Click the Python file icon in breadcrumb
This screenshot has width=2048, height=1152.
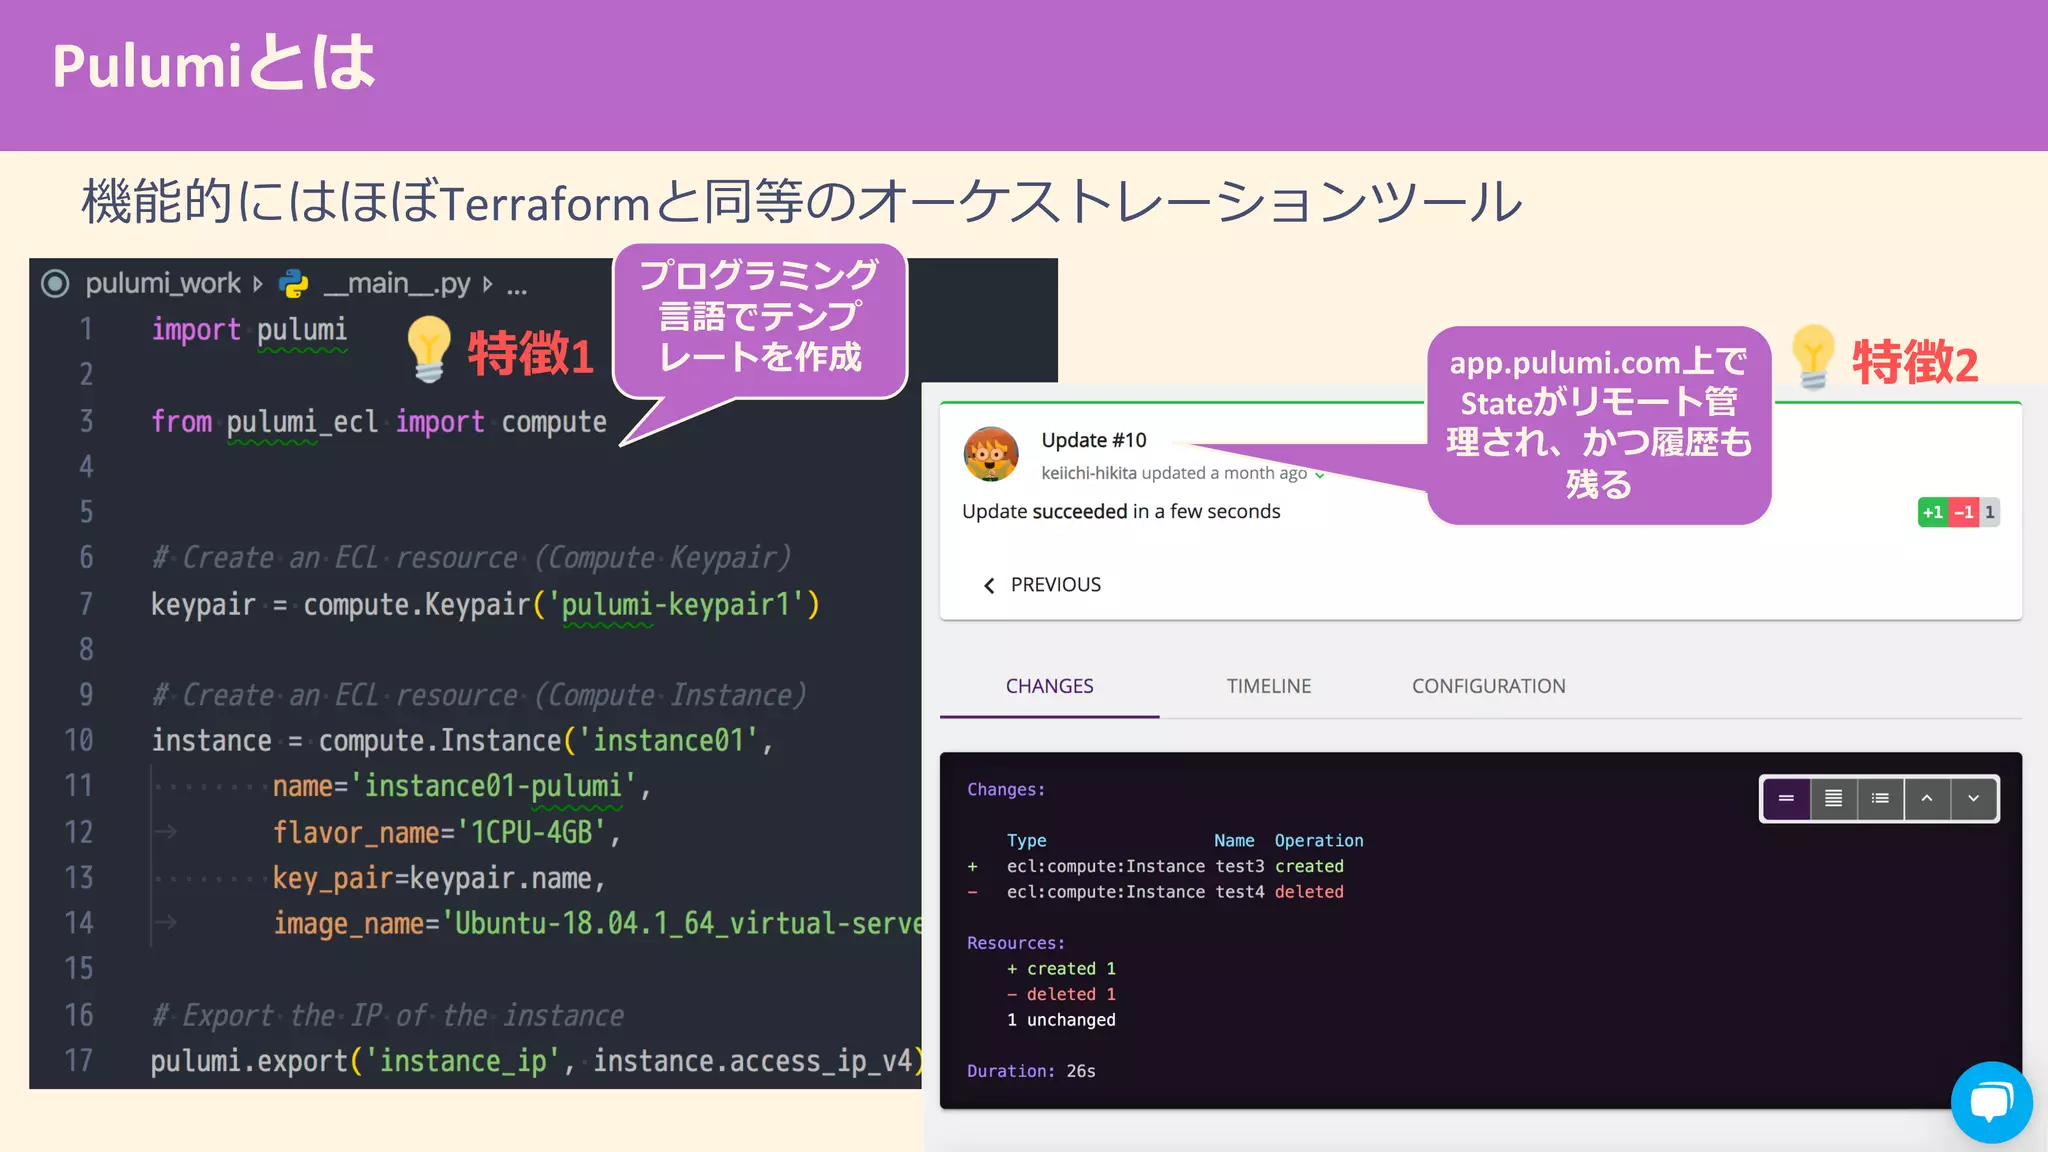(294, 284)
